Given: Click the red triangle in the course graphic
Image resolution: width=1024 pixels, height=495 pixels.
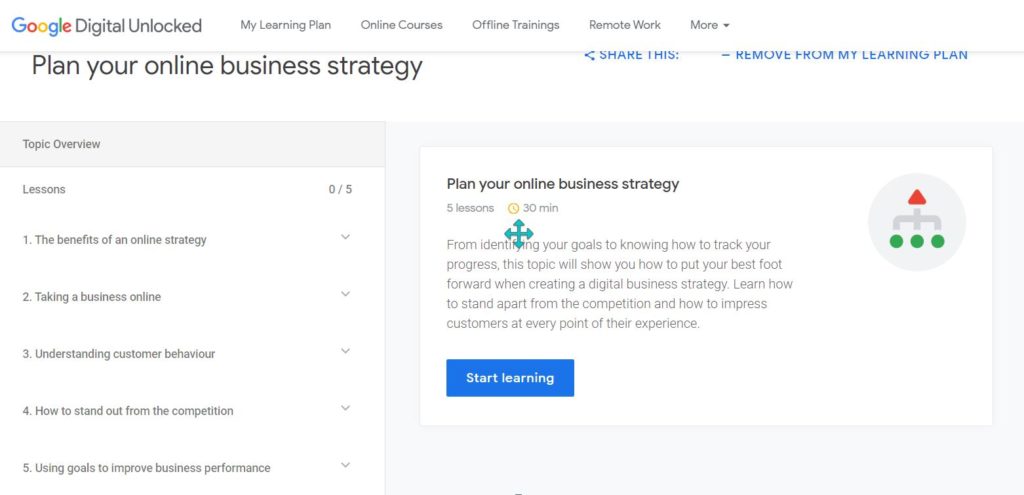Looking at the screenshot, I should pos(917,197).
